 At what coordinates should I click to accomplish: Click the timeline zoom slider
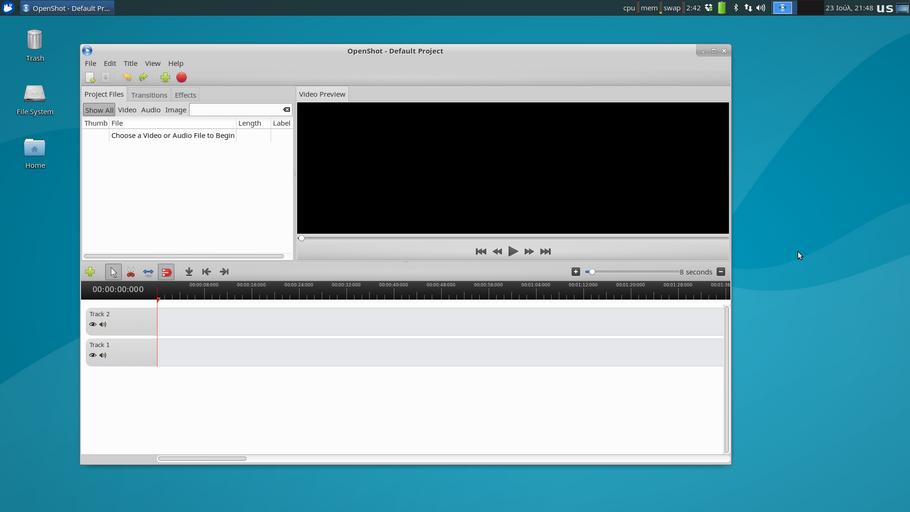click(633, 272)
